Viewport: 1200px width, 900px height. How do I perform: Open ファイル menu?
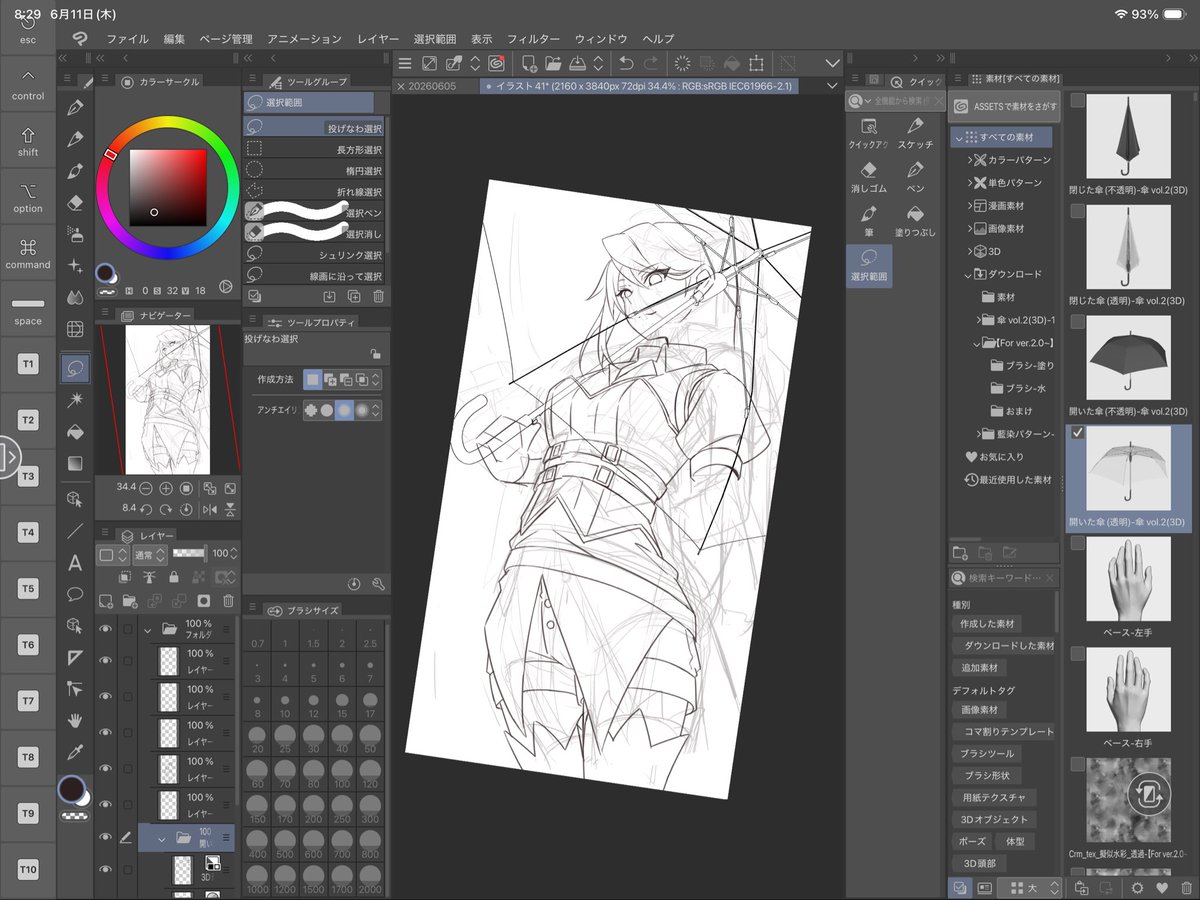(x=127, y=39)
